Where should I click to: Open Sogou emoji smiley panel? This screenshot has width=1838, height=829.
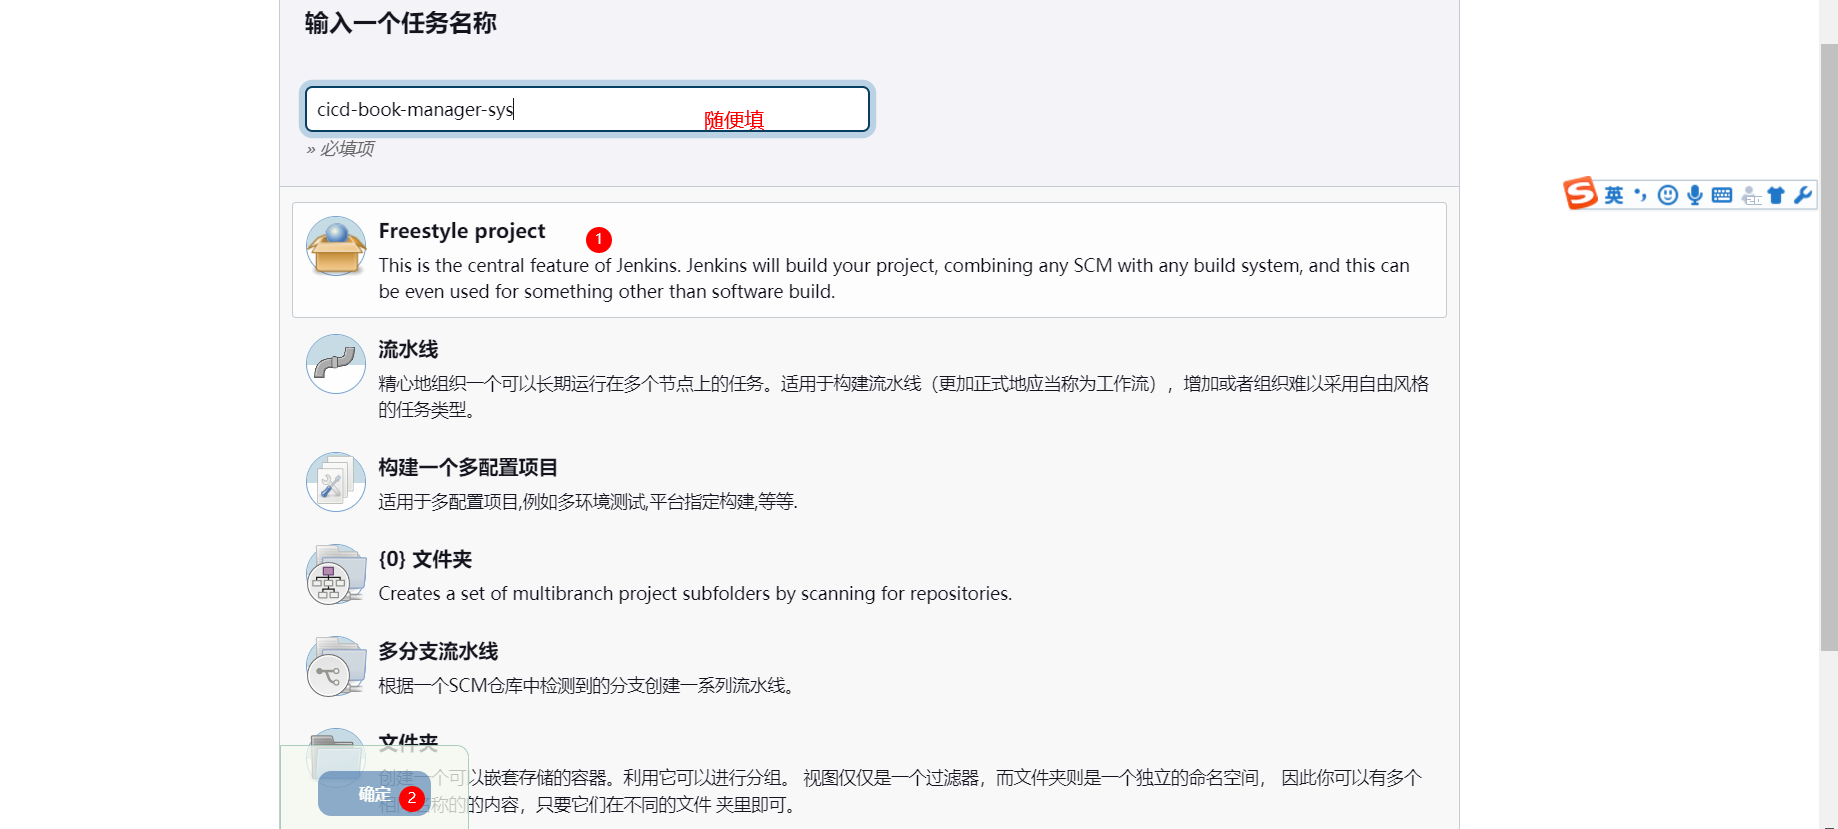point(1667,195)
